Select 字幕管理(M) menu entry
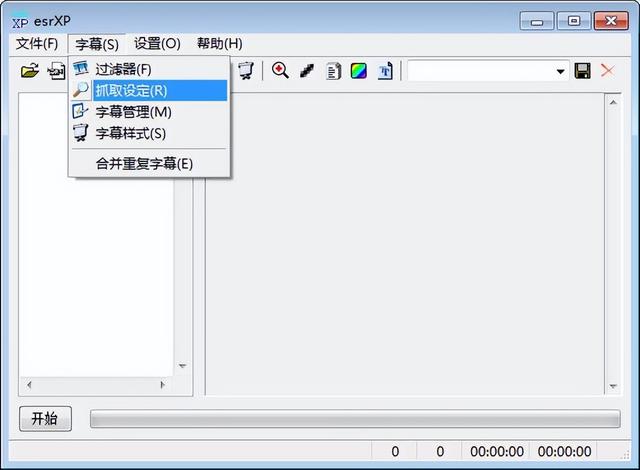Viewport: 640px width, 470px height. click(149, 112)
